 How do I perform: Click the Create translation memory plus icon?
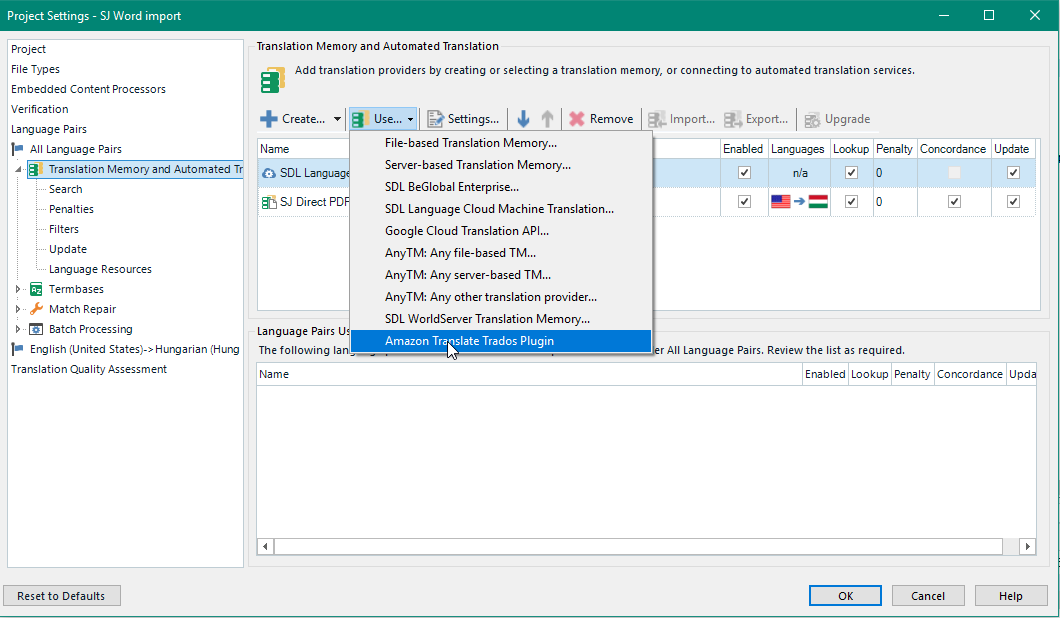click(268, 119)
